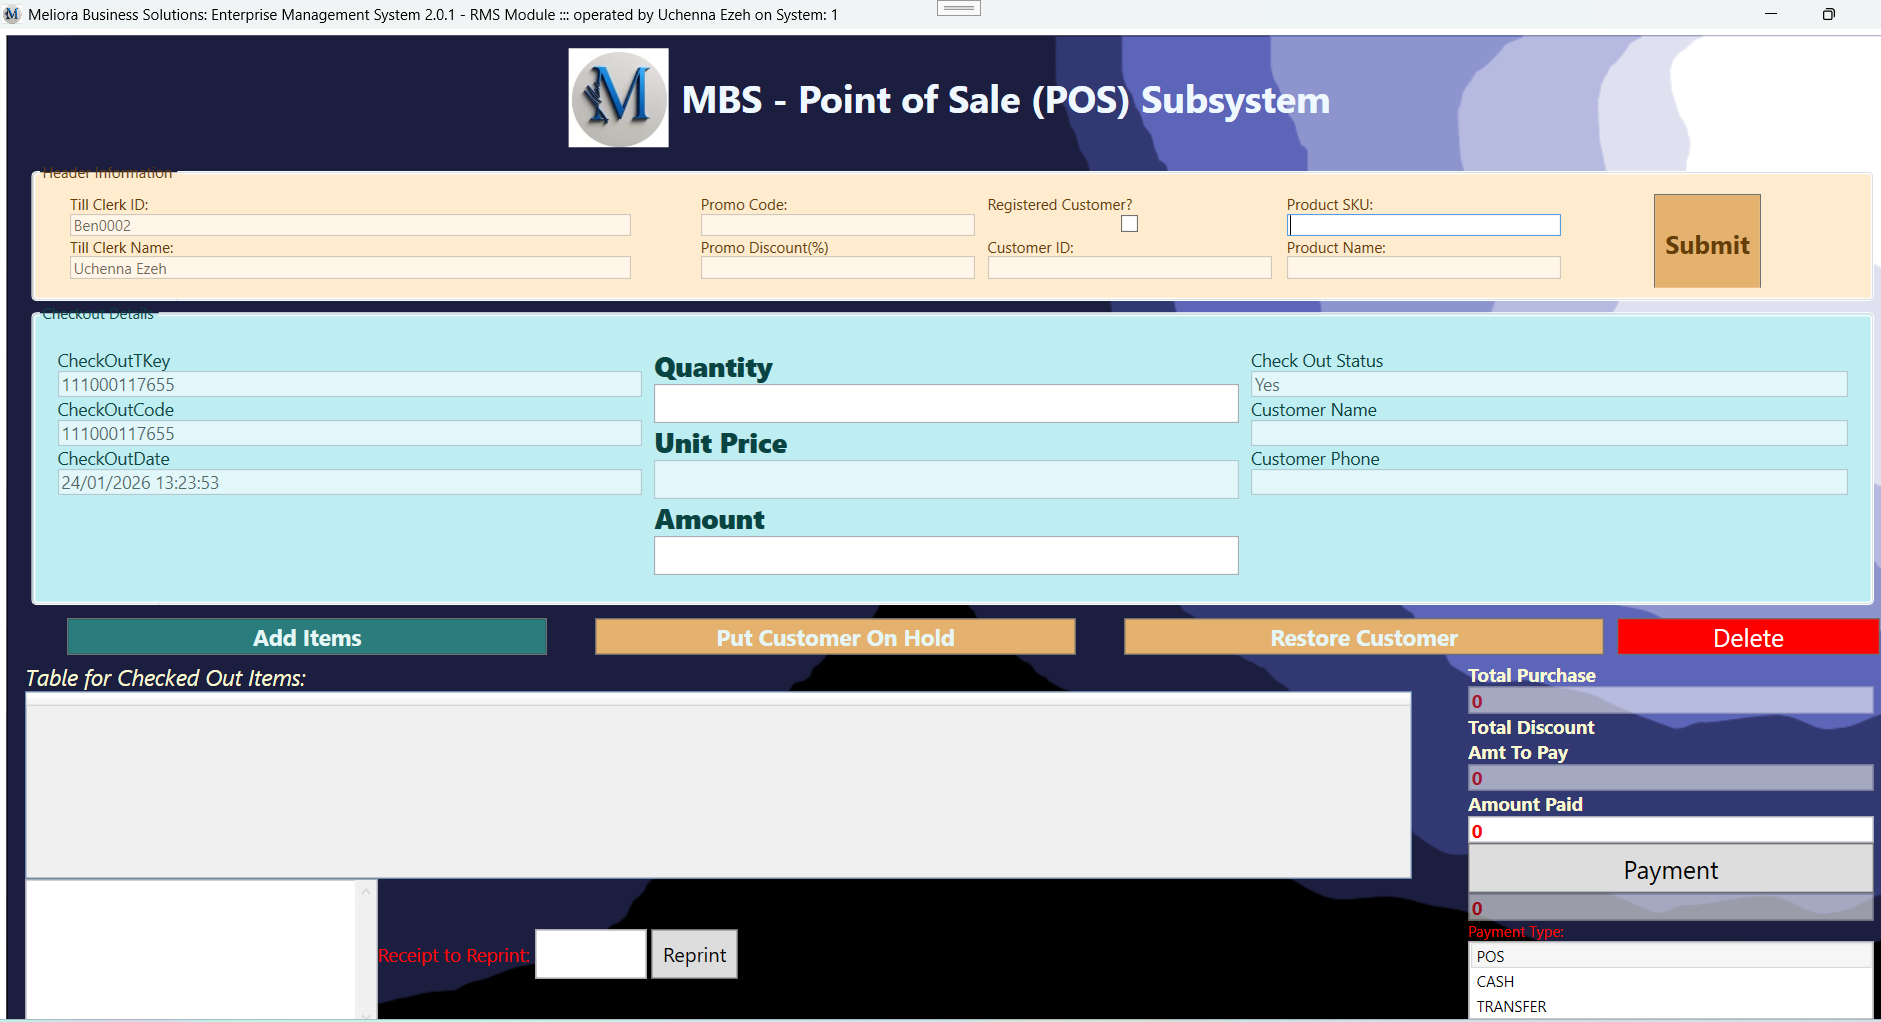Click the Add Items button
The image size is (1881, 1022).
(305, 637)
